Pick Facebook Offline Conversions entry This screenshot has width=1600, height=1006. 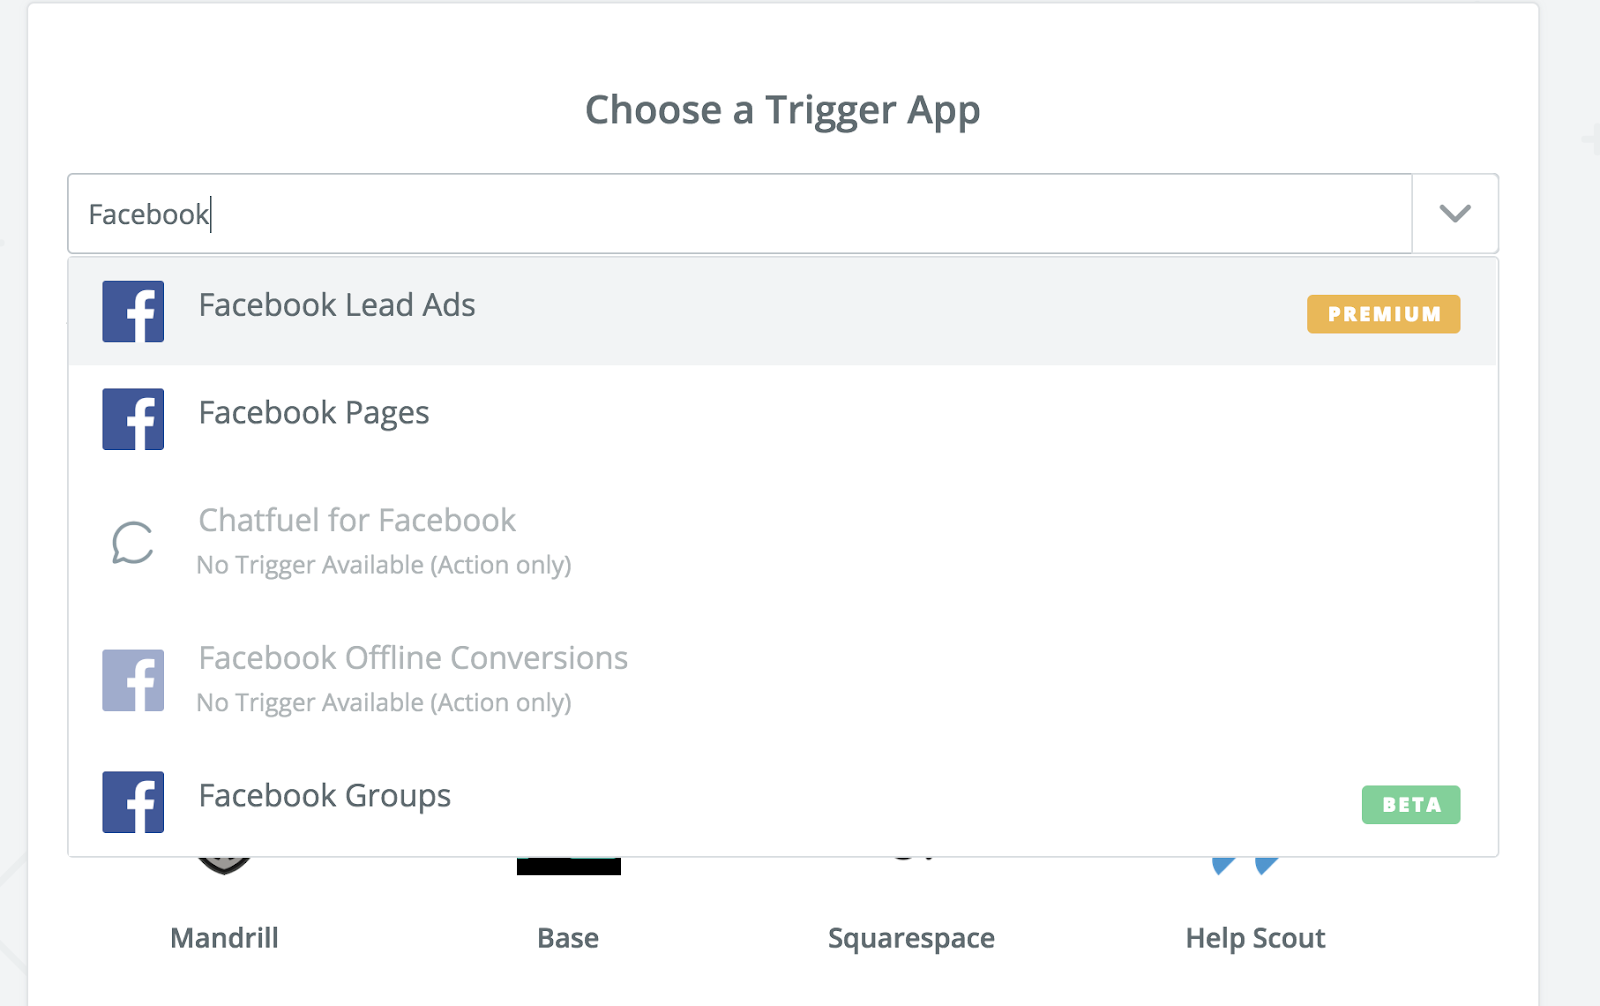point(413,658)
